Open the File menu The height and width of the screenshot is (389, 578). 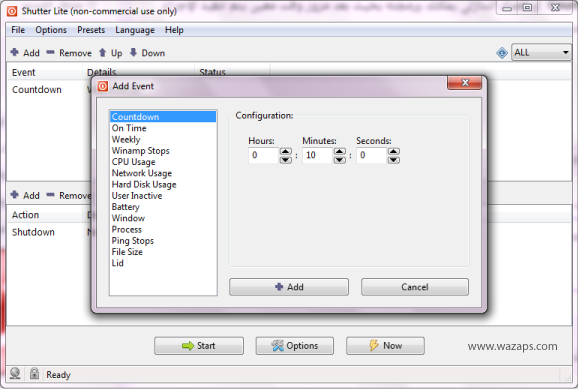18,30
